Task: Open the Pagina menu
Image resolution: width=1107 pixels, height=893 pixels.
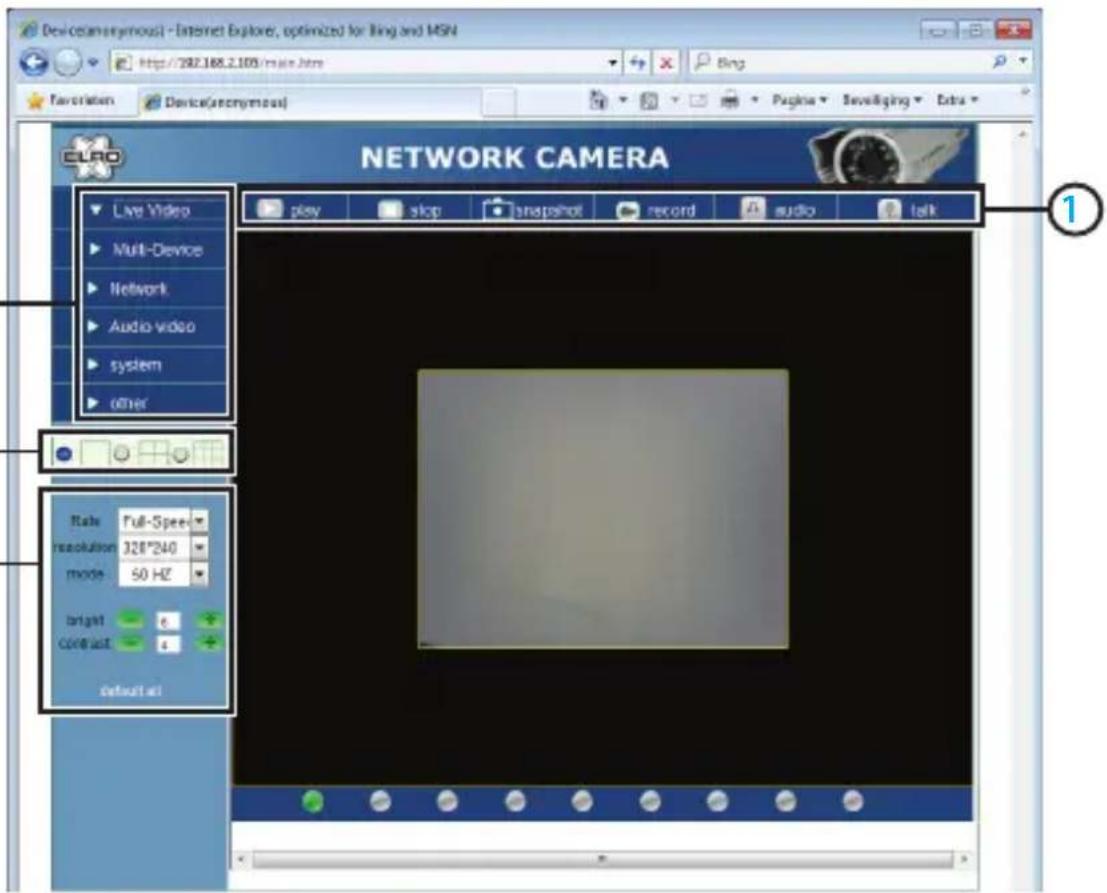Action: coord(799,100)
